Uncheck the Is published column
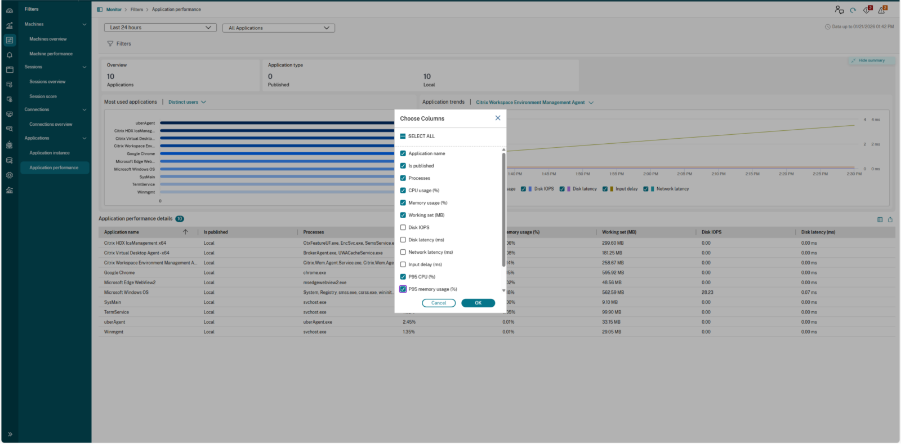The height and width of the screenshot is (444, 901). click(x=403, y=165)
